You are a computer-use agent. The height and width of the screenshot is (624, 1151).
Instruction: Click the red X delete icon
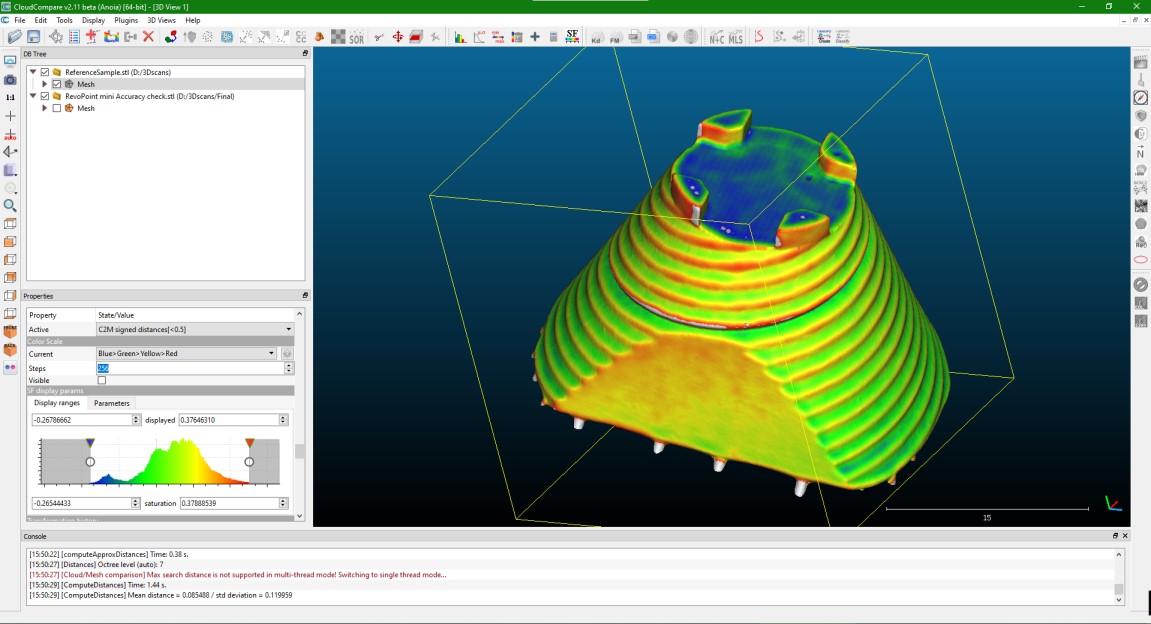tap(148, 37)
